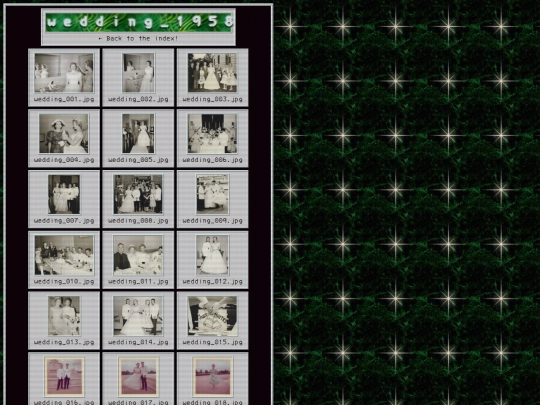This screenshot has height=405, width=540.
Task: Go back to the index link
Action: click(138, 39)
